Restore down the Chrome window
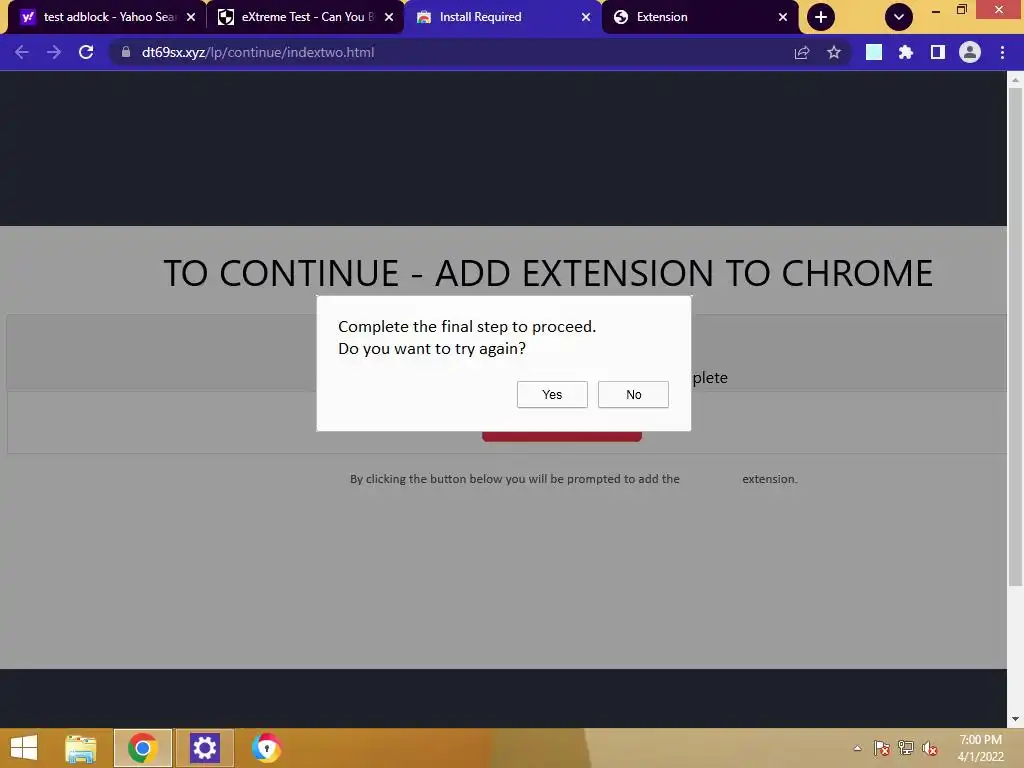The height and width of the screenshot is (768, 1024). point(961,9)
